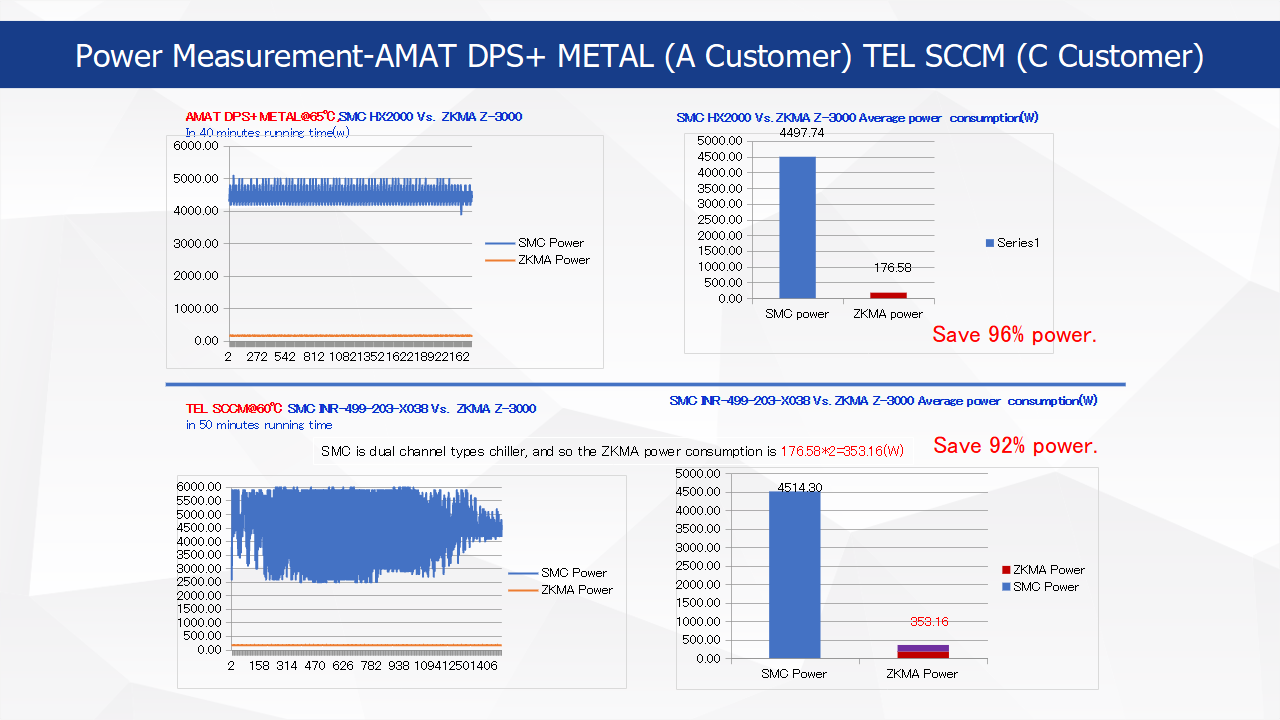Image resolution: width=1280 pixels, height=720 pixels.
Task: Click the blue SMC bar labeled 4514.30
Action: pos(794,574)
